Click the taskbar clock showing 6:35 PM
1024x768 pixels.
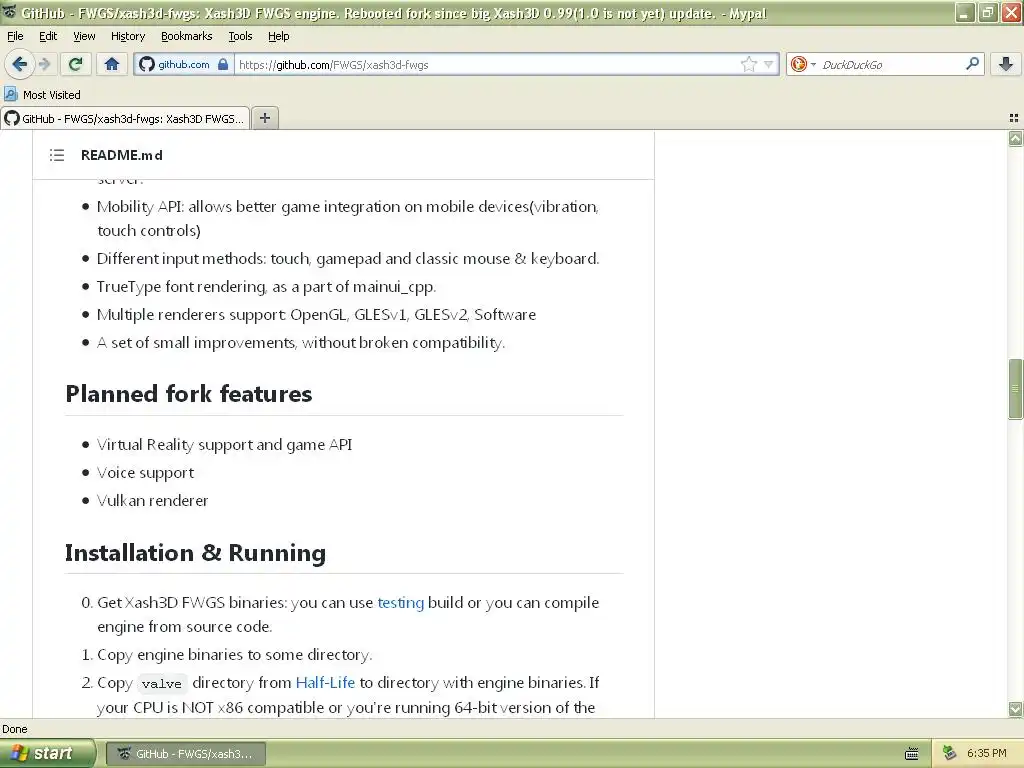pos(986,753)
